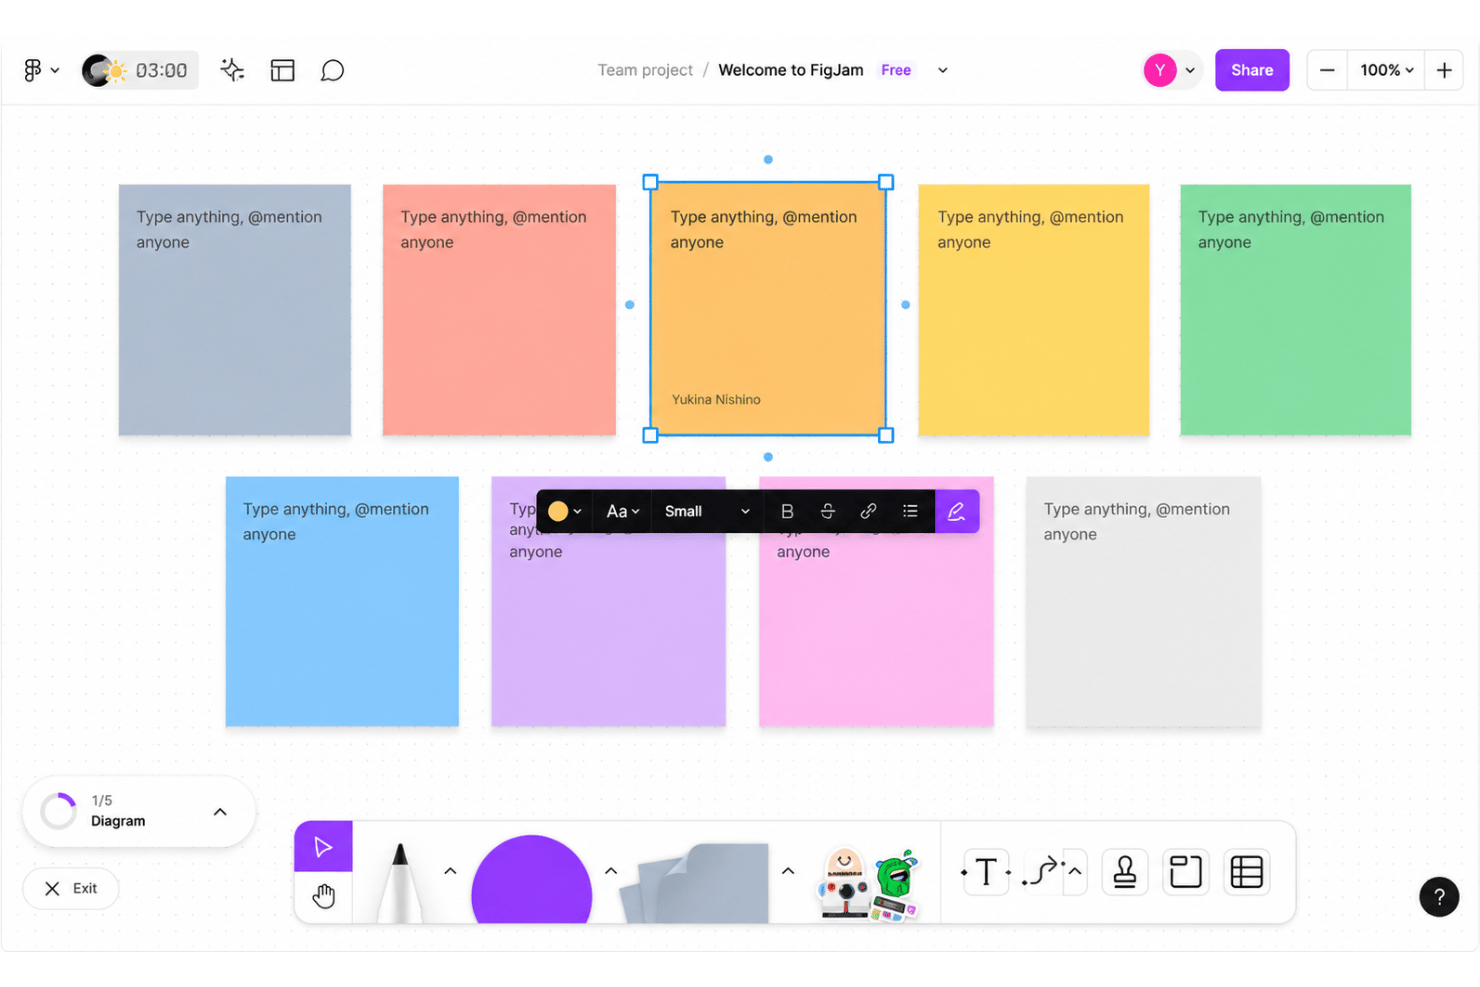This screenshot has height=987, width=1480.
Task: Click the Share button
Action: [1252, 70]
